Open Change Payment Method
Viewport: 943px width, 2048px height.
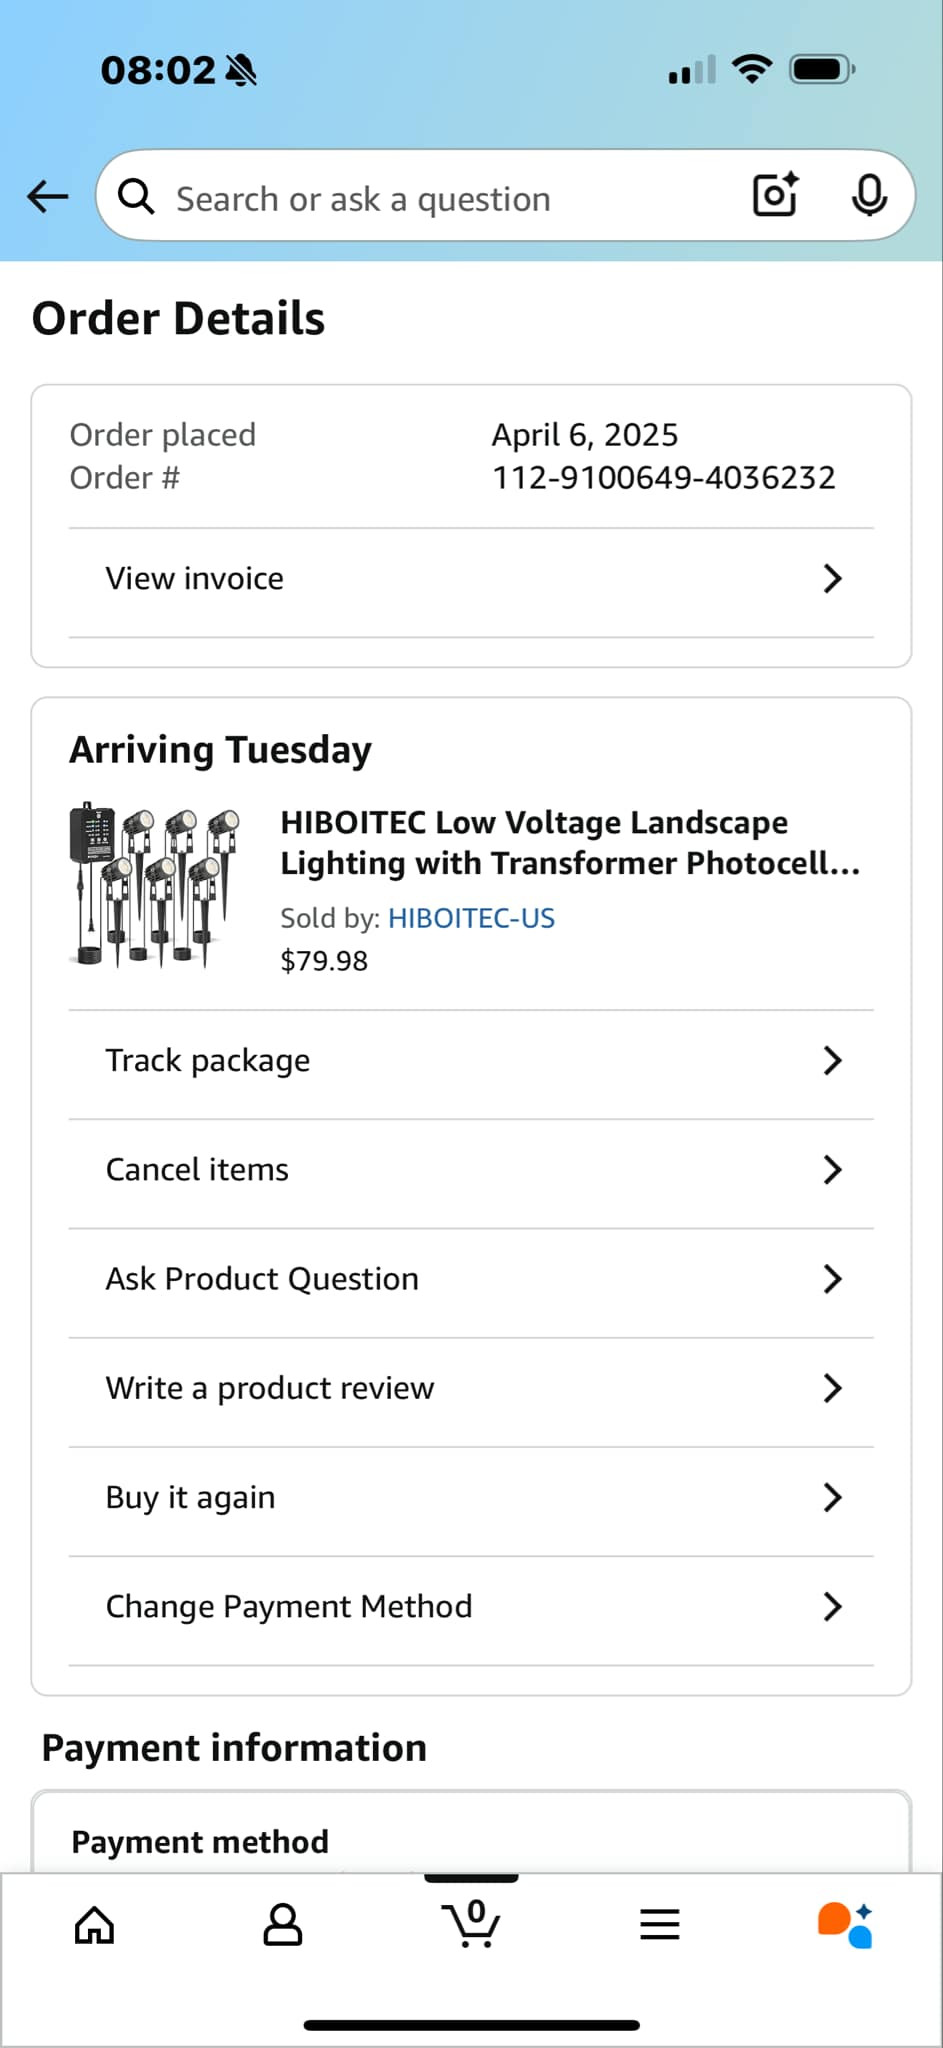(289, 1606)
